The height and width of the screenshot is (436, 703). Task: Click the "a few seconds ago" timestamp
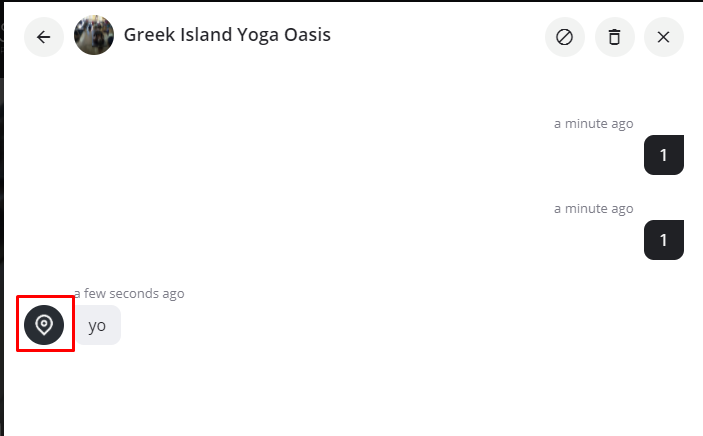(129, 294)
